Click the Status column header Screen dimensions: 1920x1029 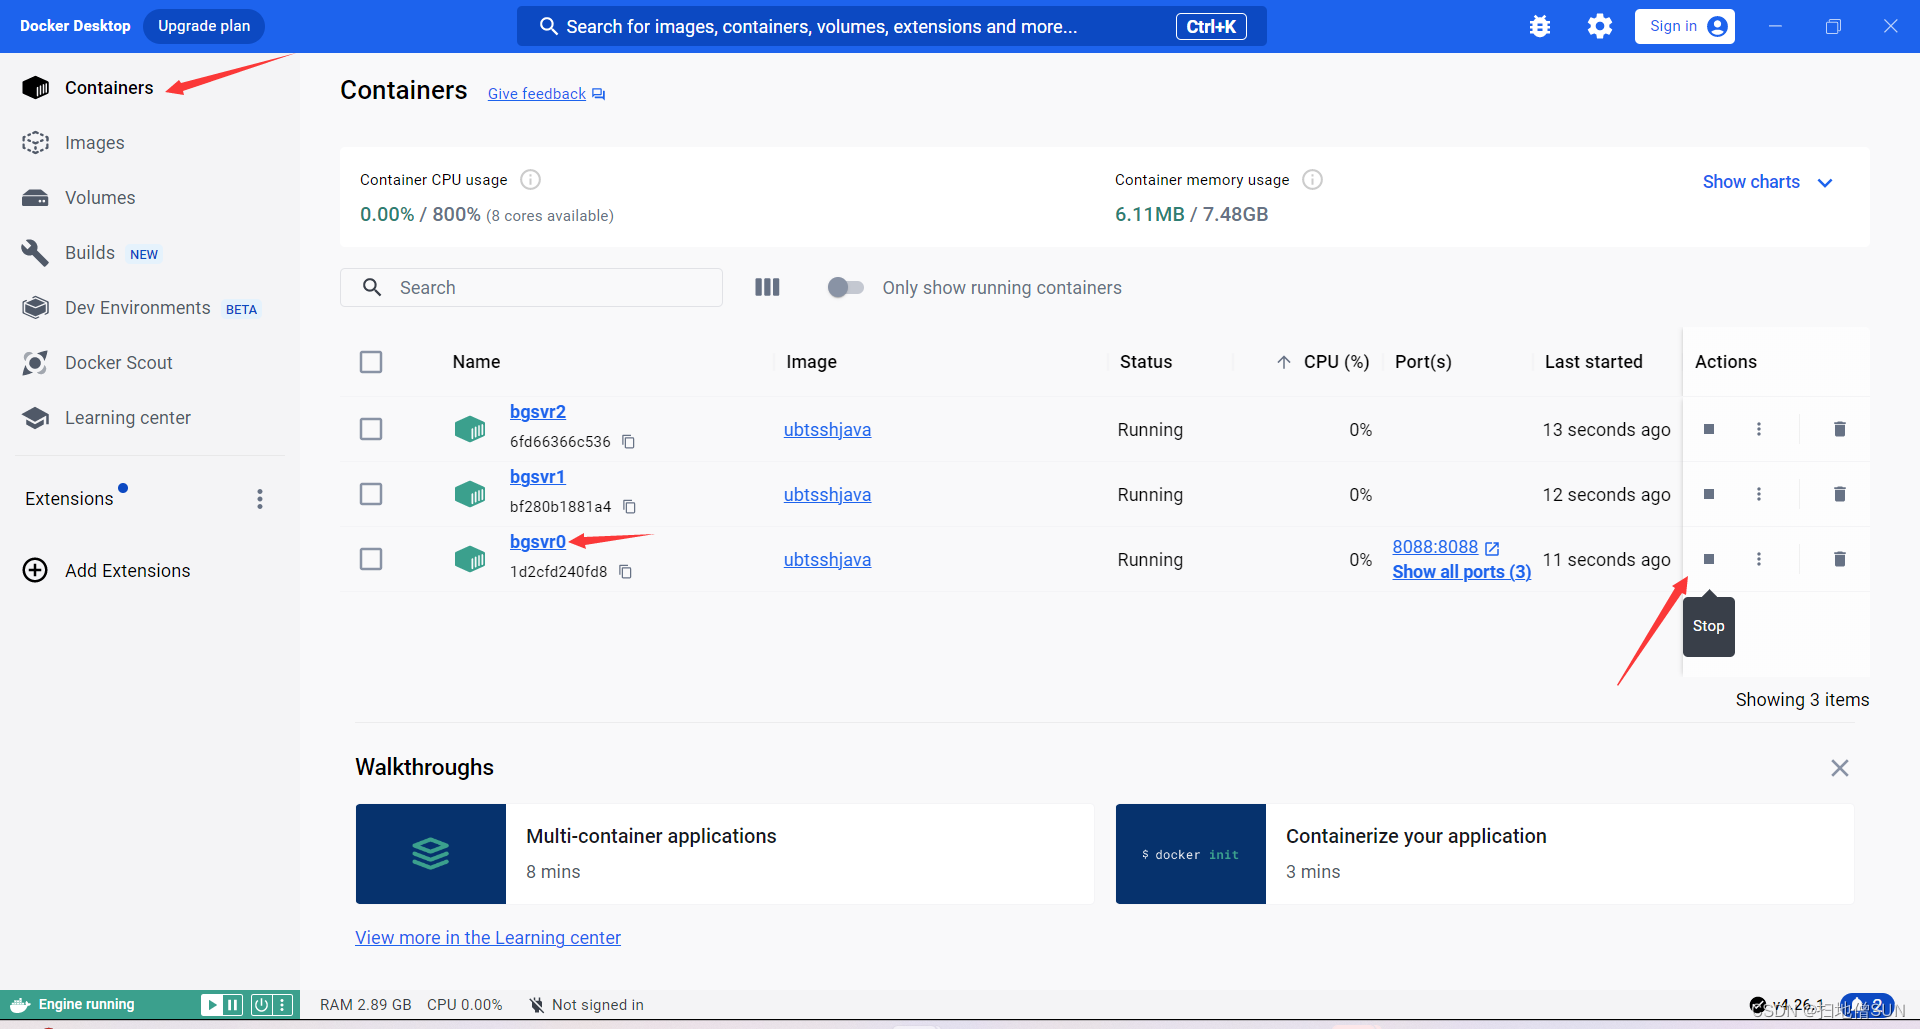1146,362
